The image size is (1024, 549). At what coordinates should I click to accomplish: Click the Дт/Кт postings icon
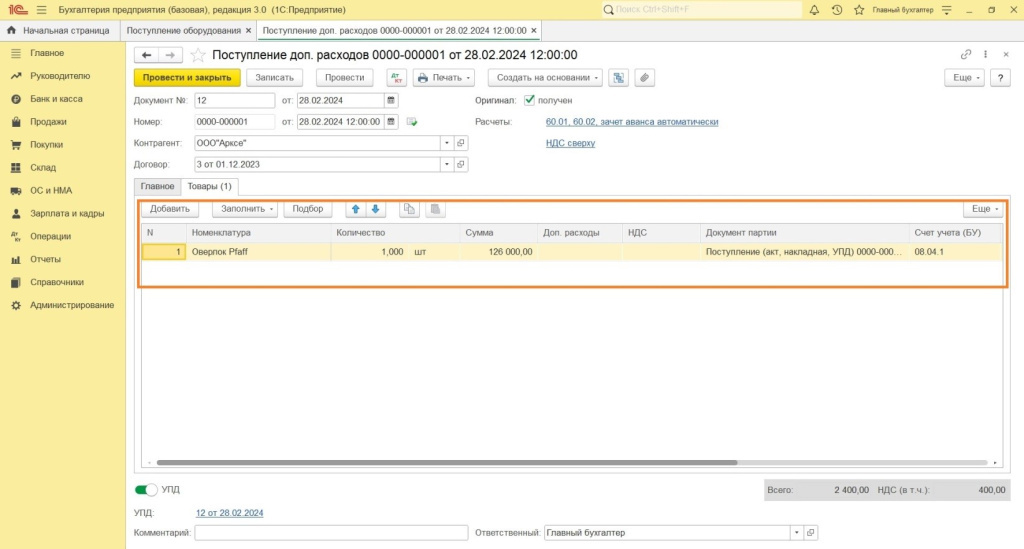pos(396,78)
